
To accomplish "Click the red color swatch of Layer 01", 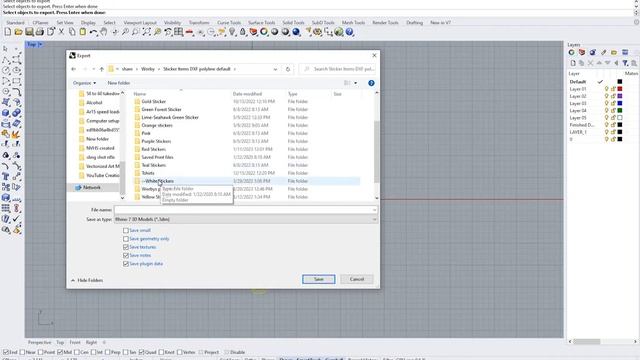I will 620,89.
